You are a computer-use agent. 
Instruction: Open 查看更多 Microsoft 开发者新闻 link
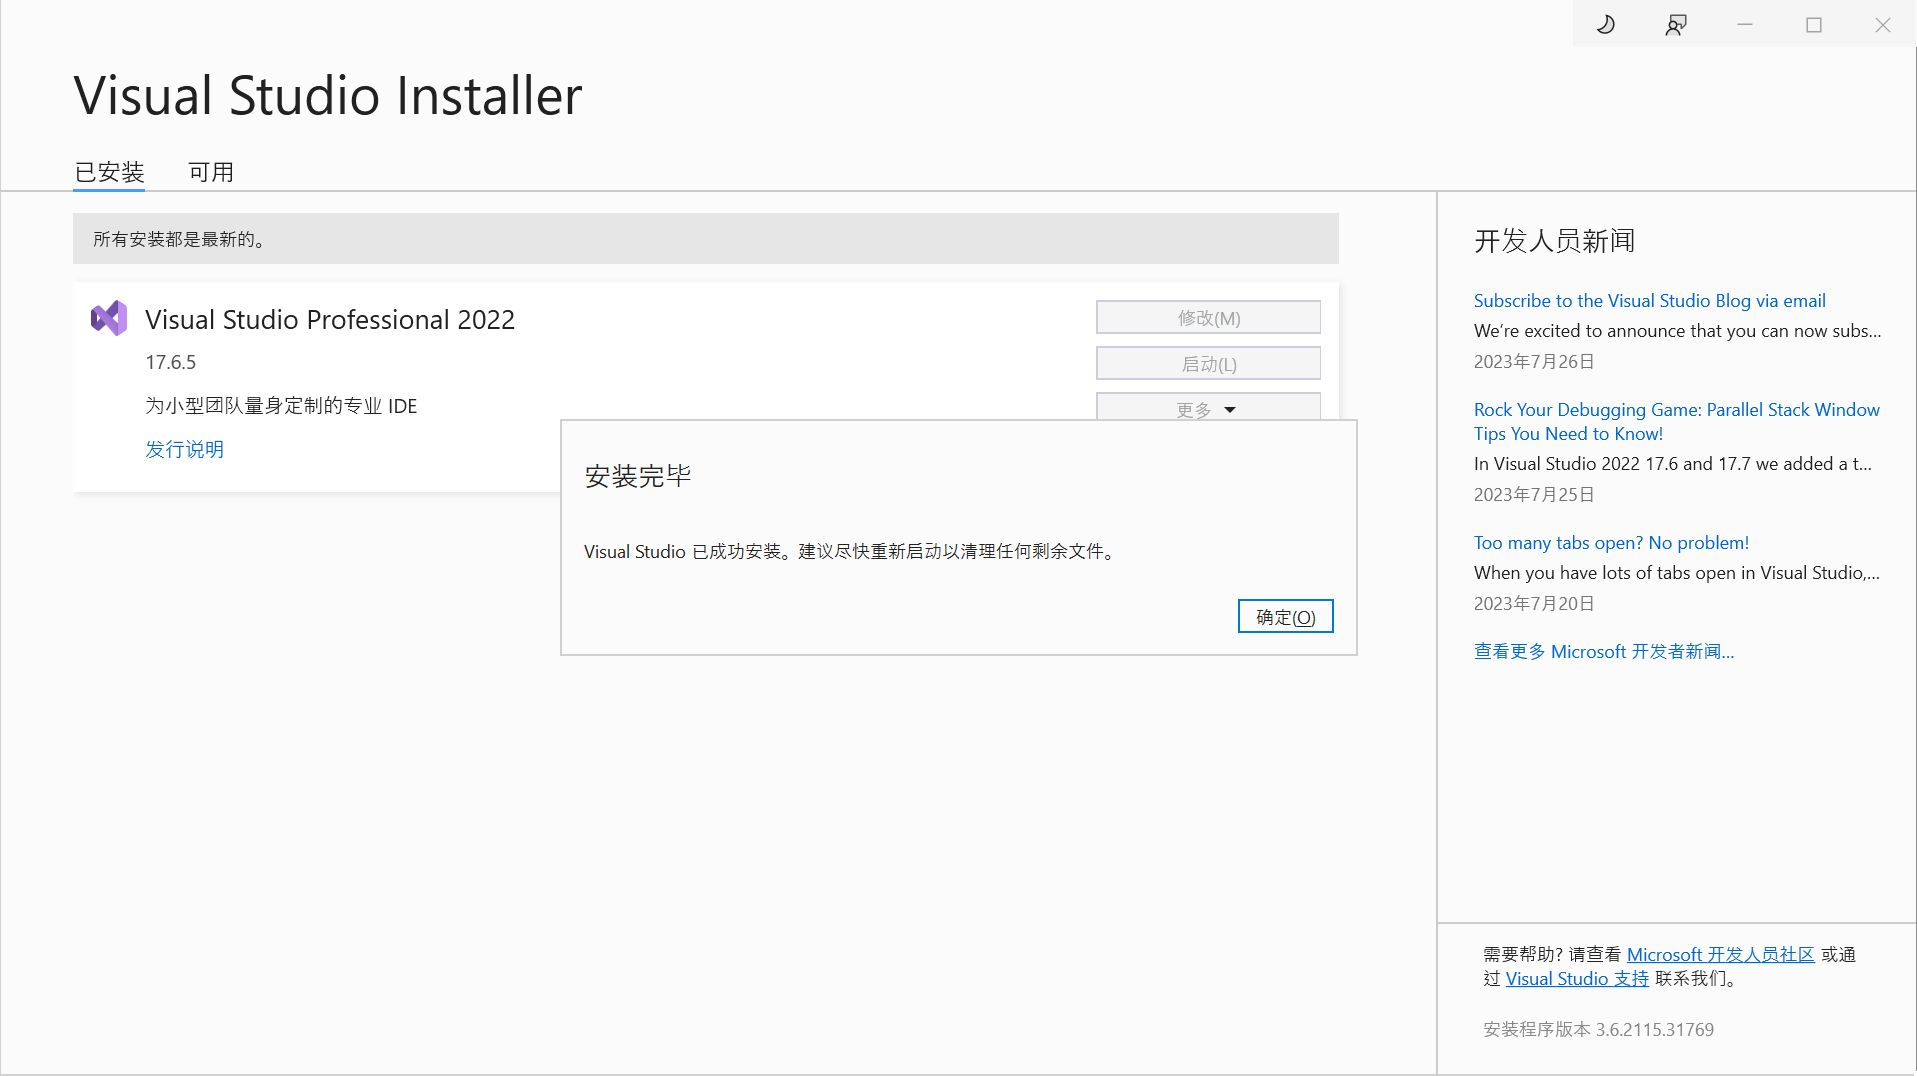point(1603,652)
